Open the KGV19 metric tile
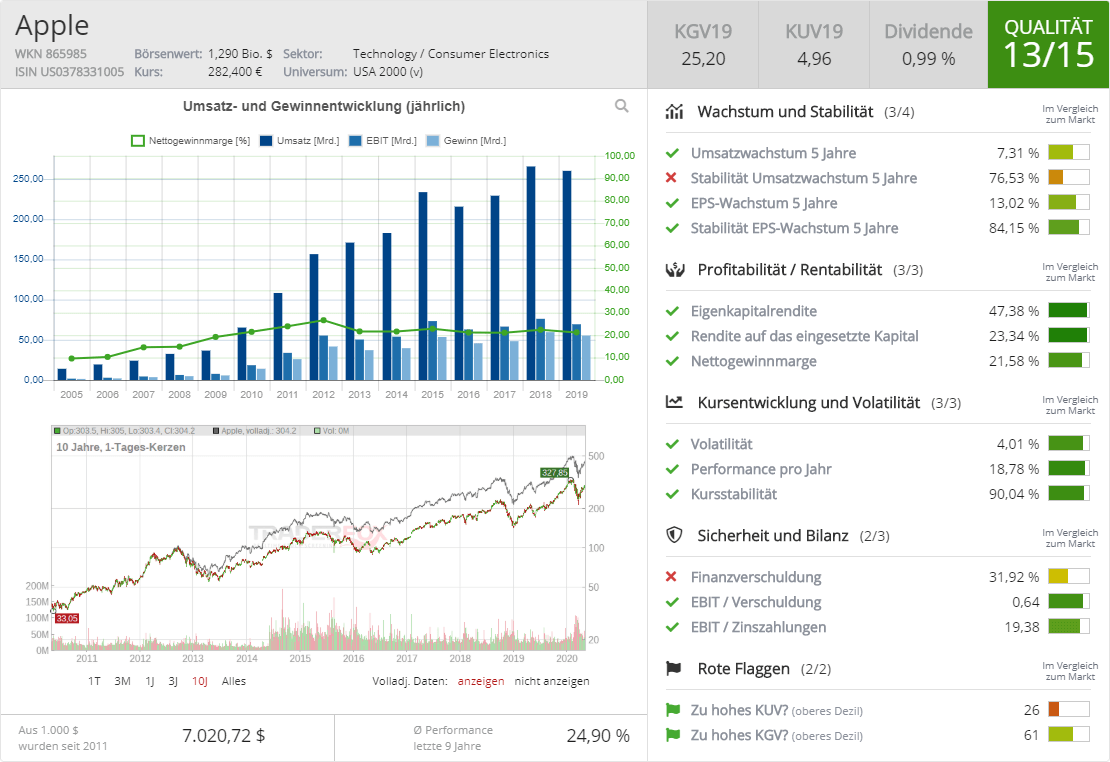 pyautogui.click(x=703, y=45)
